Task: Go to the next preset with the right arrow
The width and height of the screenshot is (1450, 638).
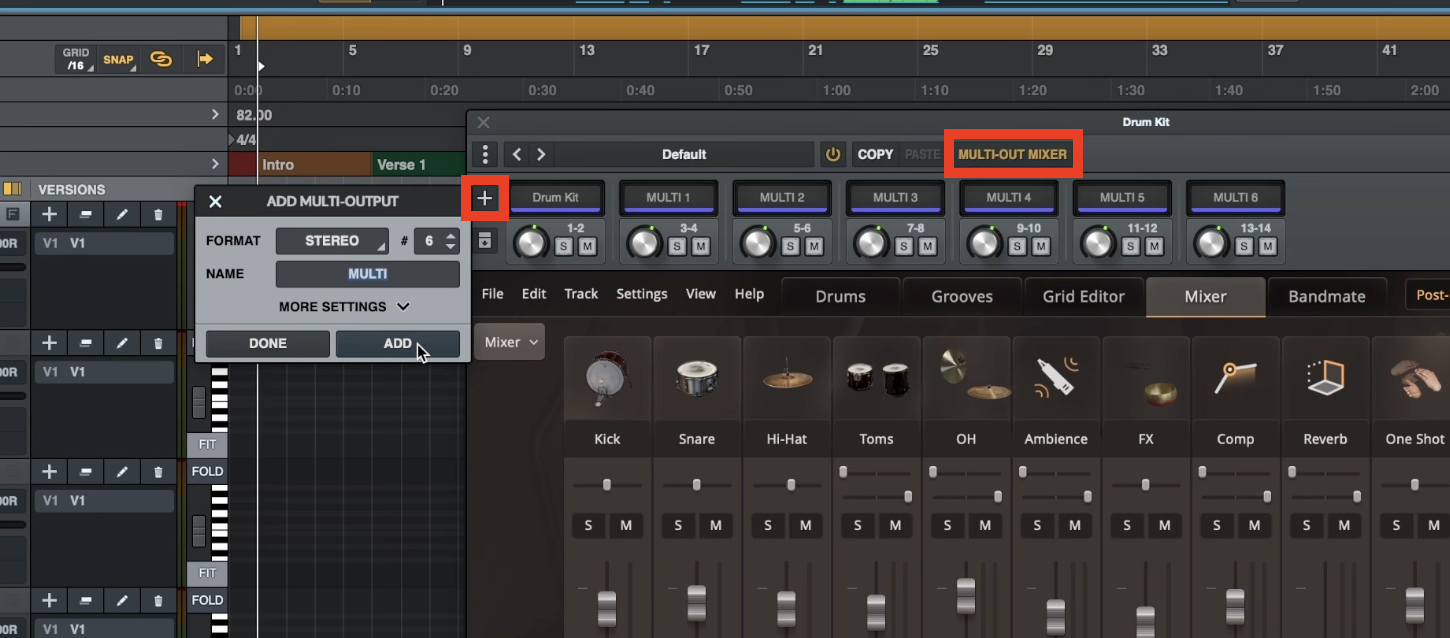Action: tap(541, 154)
